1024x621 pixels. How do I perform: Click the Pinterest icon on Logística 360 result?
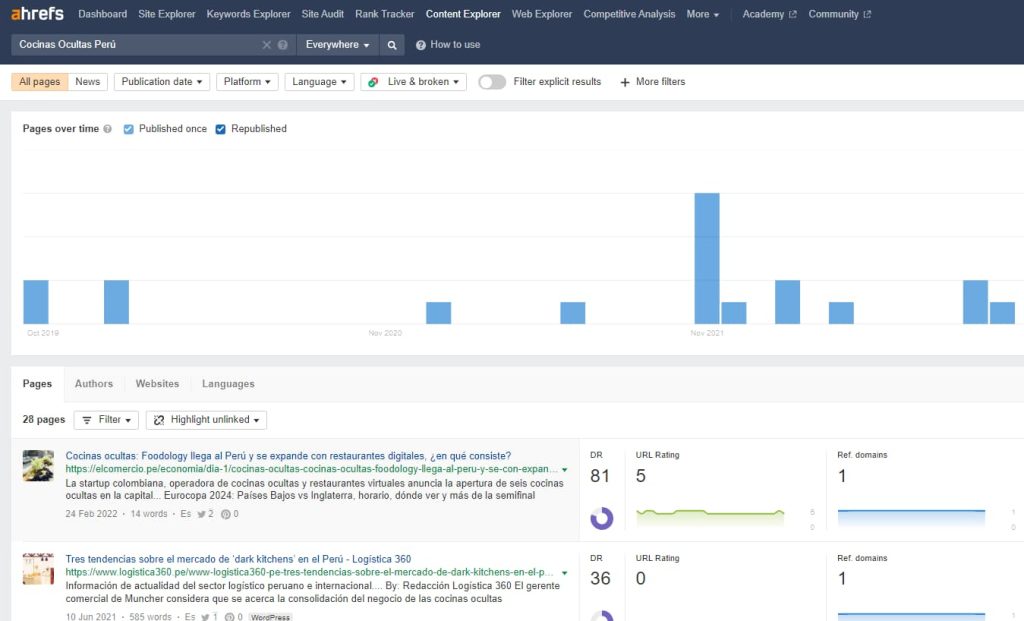pyautogui.click(x=229, y=617)
